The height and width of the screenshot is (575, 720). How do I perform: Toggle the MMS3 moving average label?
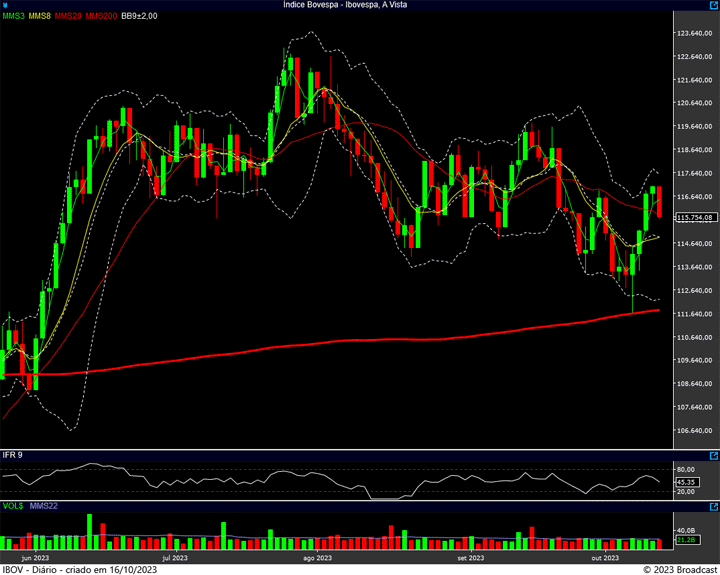point(13,17)
